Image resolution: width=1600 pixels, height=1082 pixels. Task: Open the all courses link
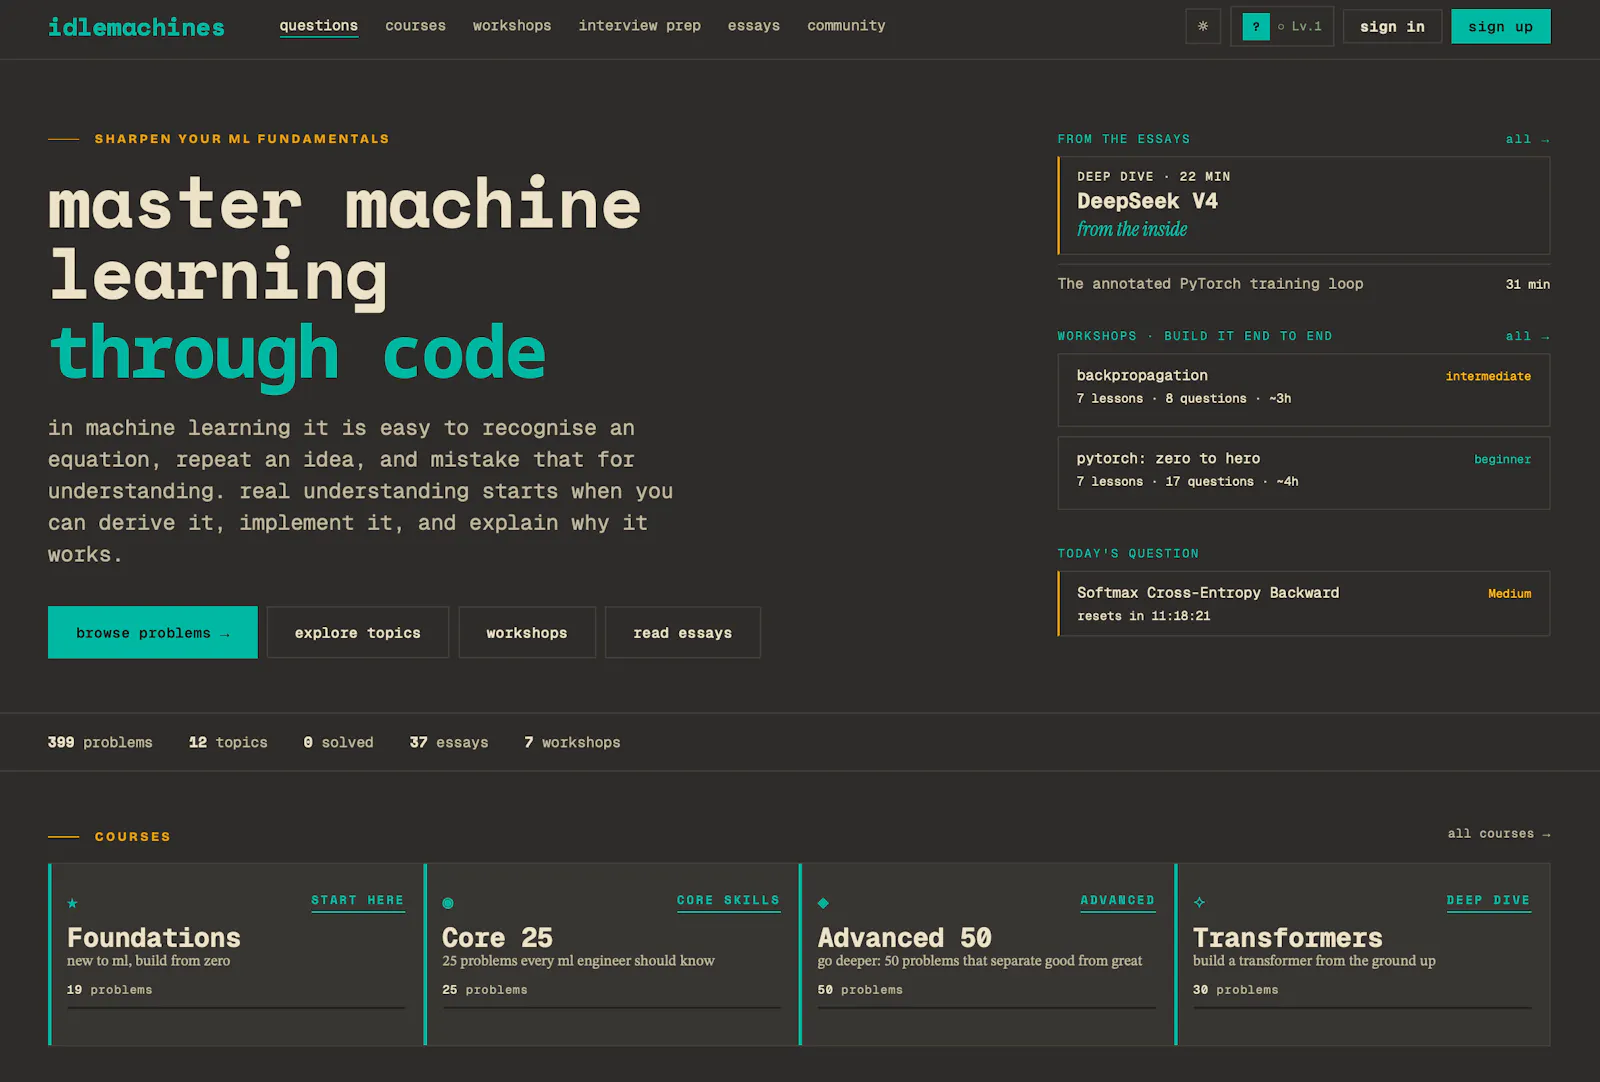click(x=1499, y=833)
